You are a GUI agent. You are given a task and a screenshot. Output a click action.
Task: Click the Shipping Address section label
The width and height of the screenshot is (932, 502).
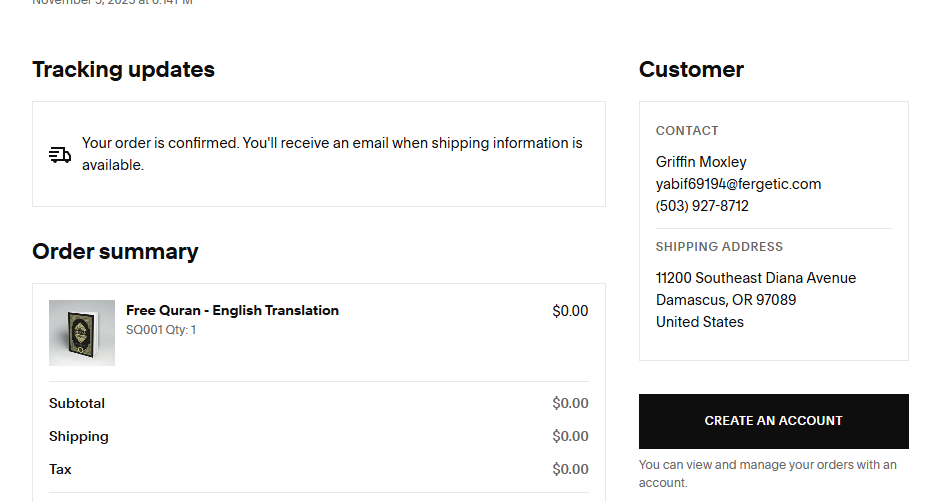click(719, 247)
